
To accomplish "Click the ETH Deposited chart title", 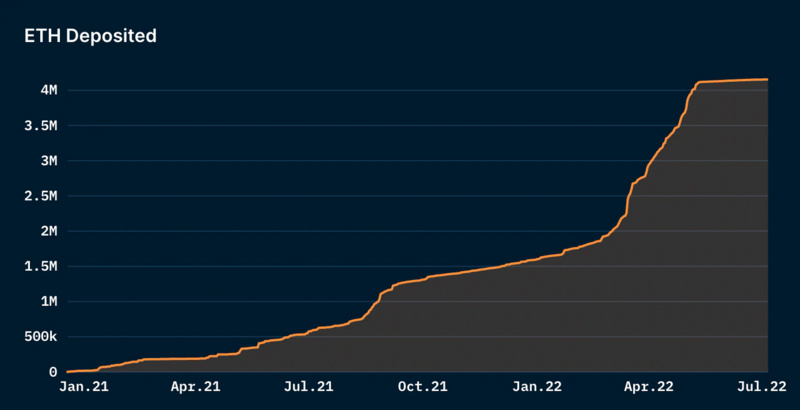I will pos(90,36).
